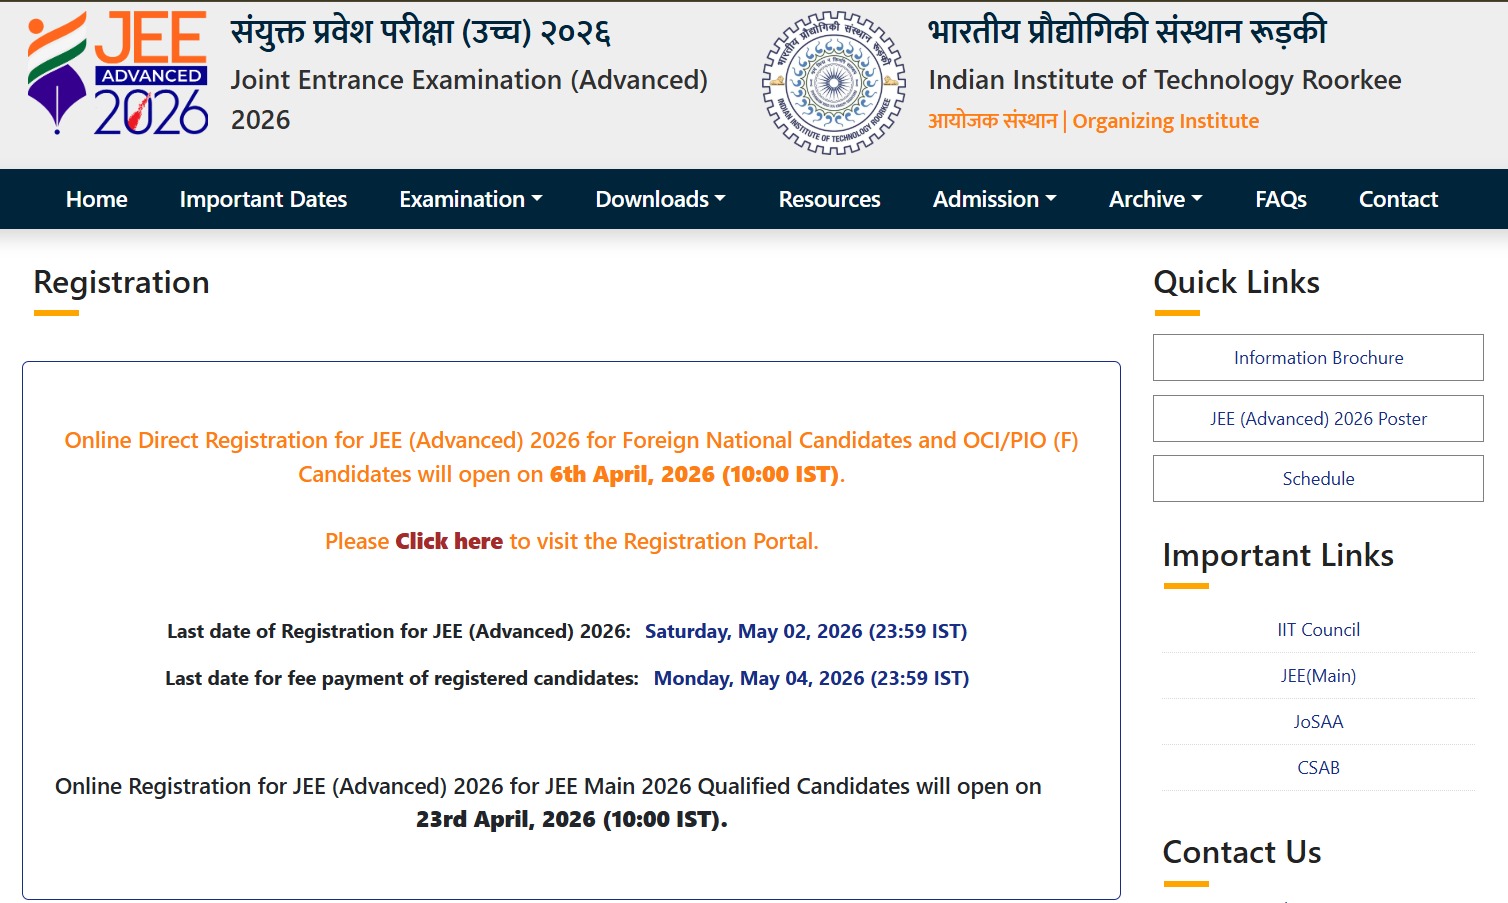Expand the Admission dropdown menu
1508x903 pixels.
tap(994, 199)
